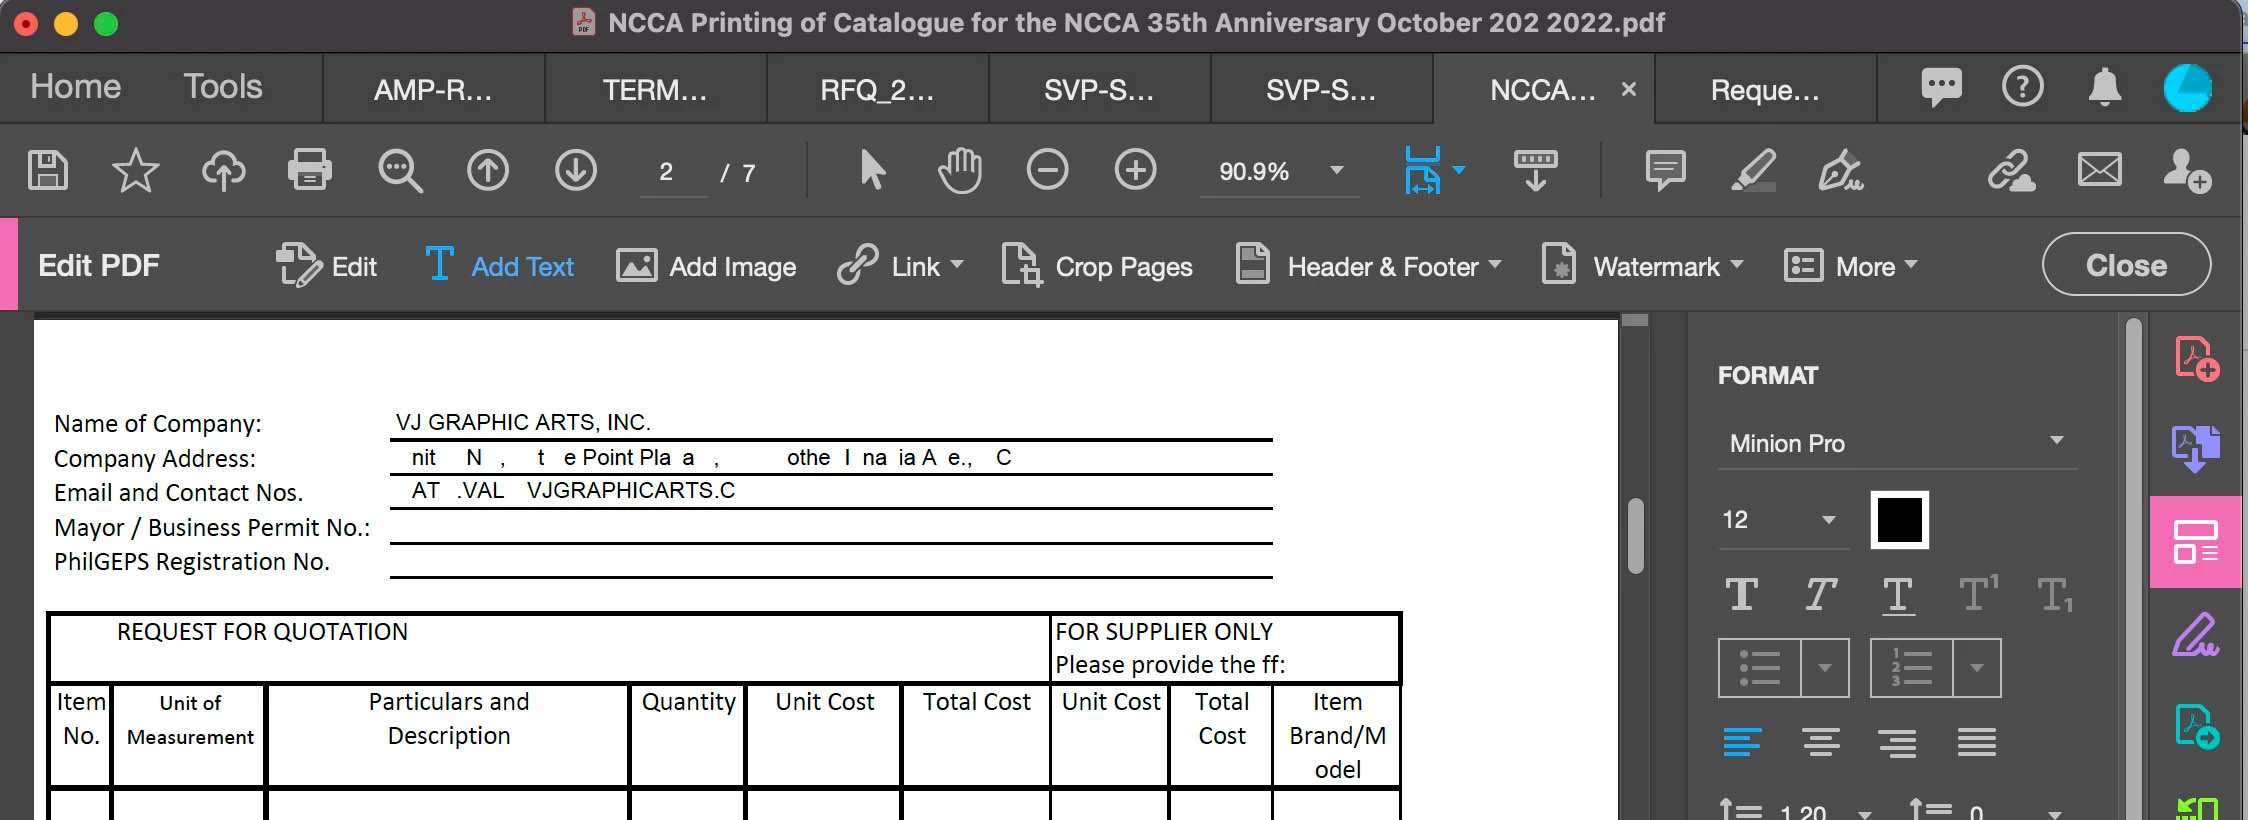The width and height of the screenshot is (2248, 820).
Task: Open the Create PDF tool in right sidebar
Action: point(2197,358)
